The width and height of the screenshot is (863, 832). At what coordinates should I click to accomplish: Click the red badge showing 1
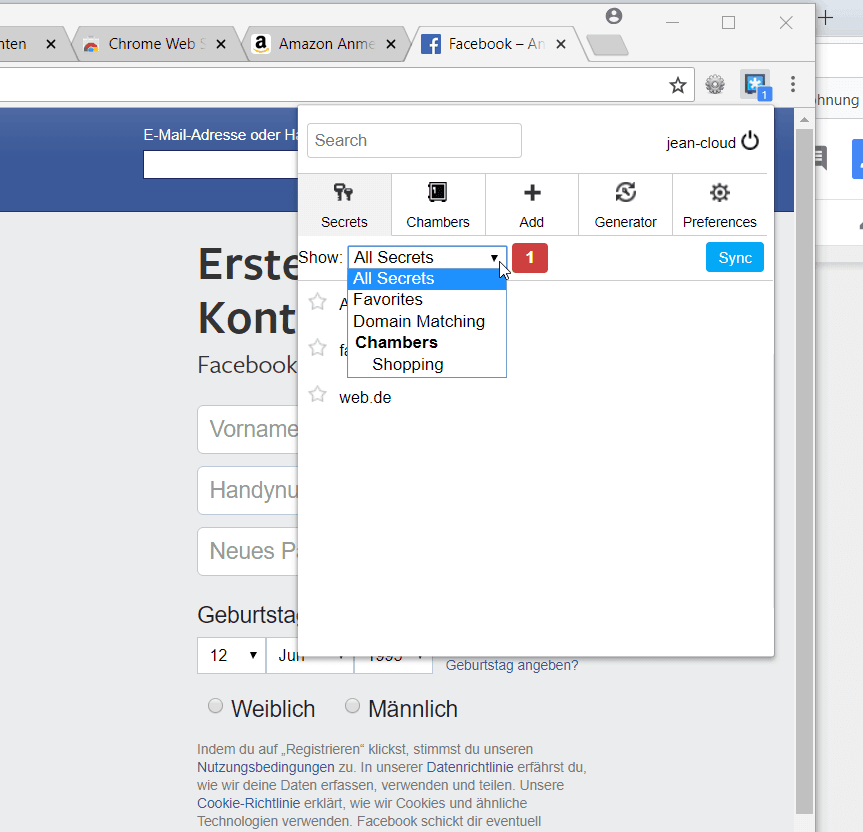[529, 258]
